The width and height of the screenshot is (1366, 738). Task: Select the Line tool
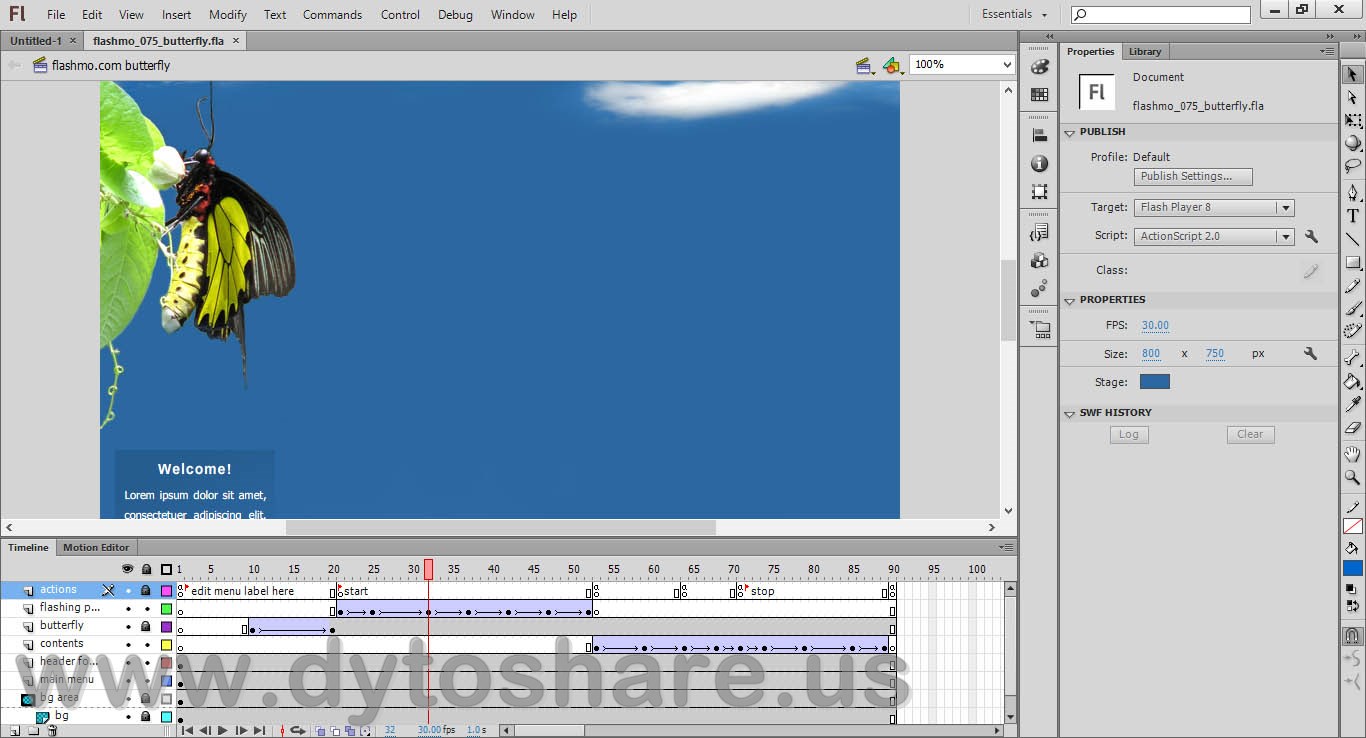pyautogui.click(x=1352, y=239)
